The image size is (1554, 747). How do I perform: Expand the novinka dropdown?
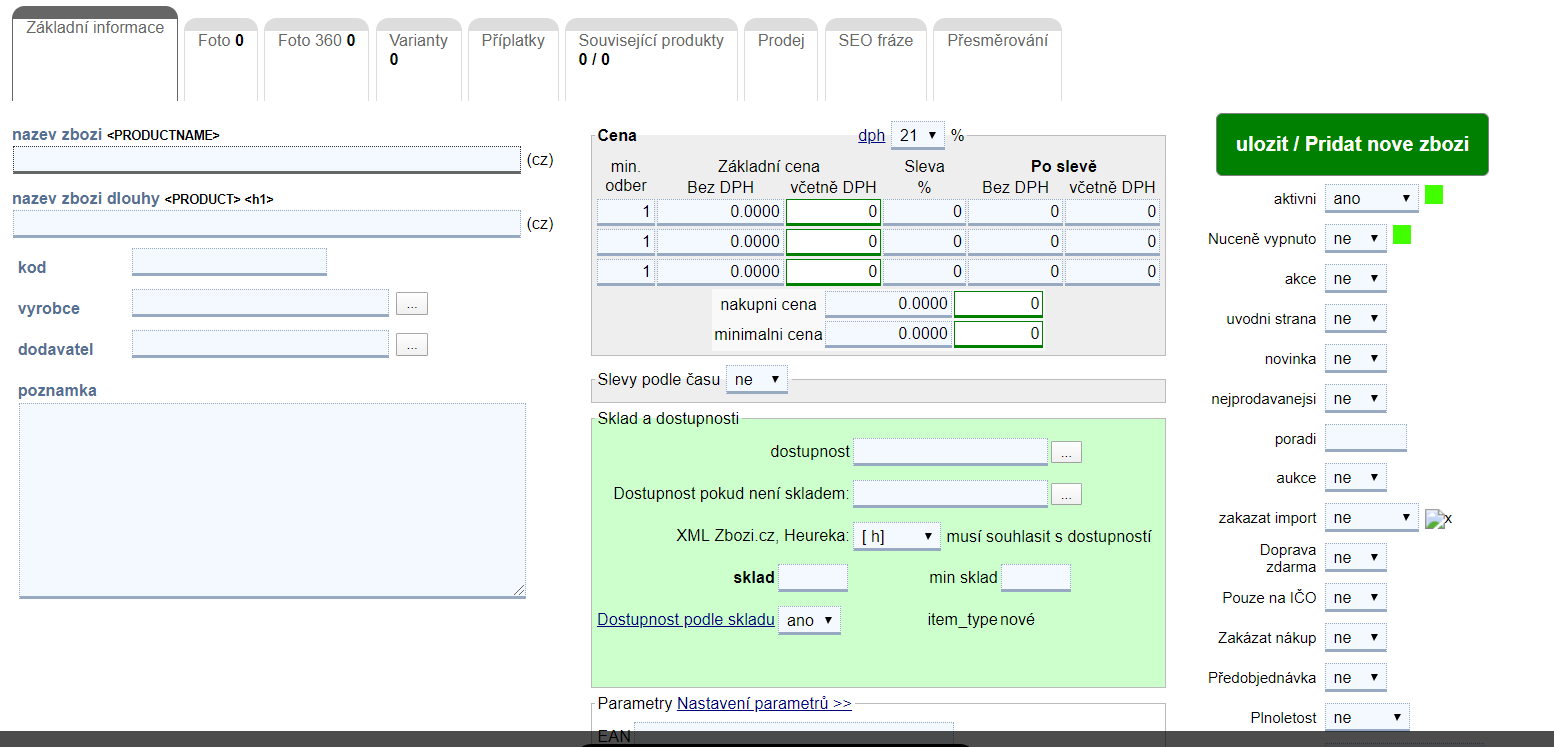[x=1356, y=359]
